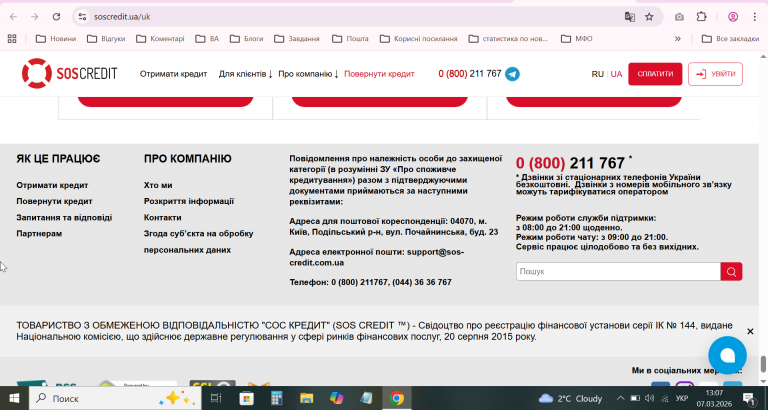This screenshot has width=768, height=410.
Task: Open footer link Контакти
Action: coord(163,217)
